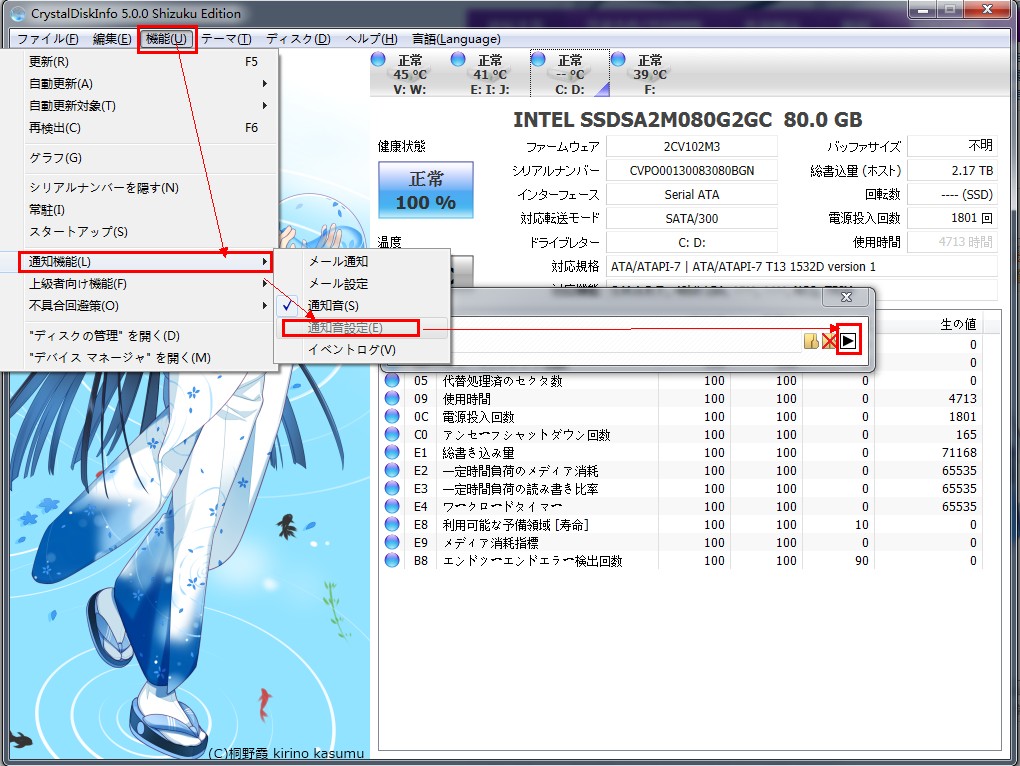Click the drive letter field C: D:
The width and height of the screenshot is (1020, 766).
(x=691, y=243)
